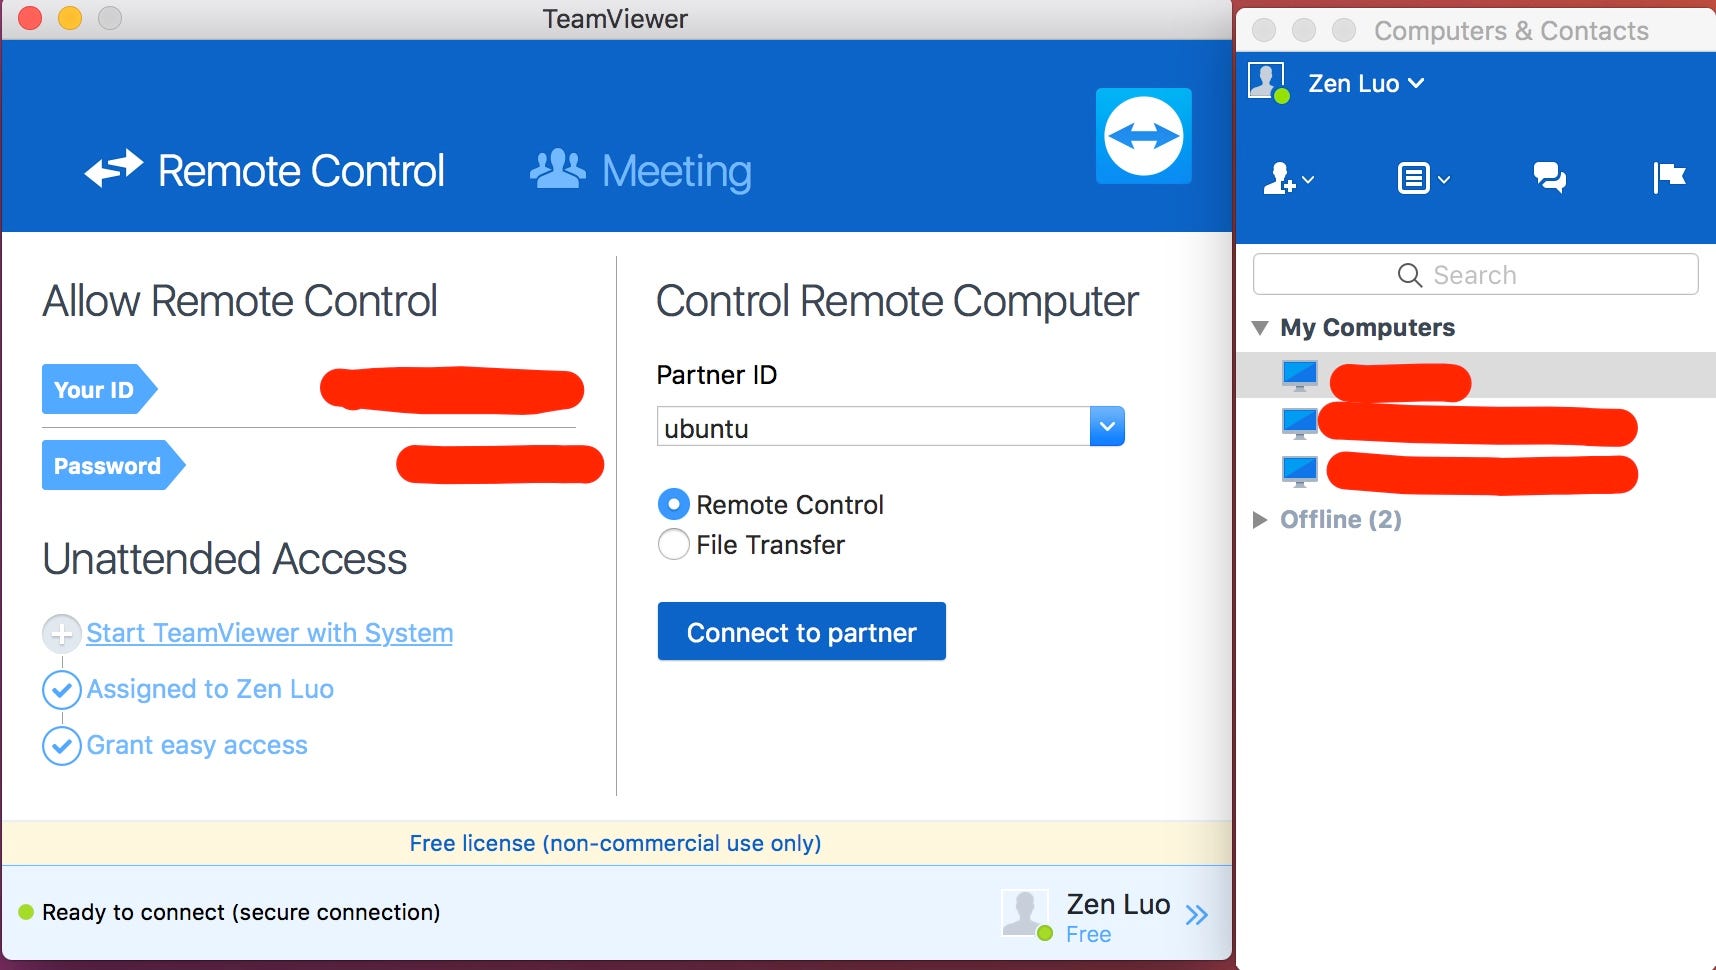Click the Password label
Image resolution: width=1716 pixels, height=970 pixels.
[113, 465]
